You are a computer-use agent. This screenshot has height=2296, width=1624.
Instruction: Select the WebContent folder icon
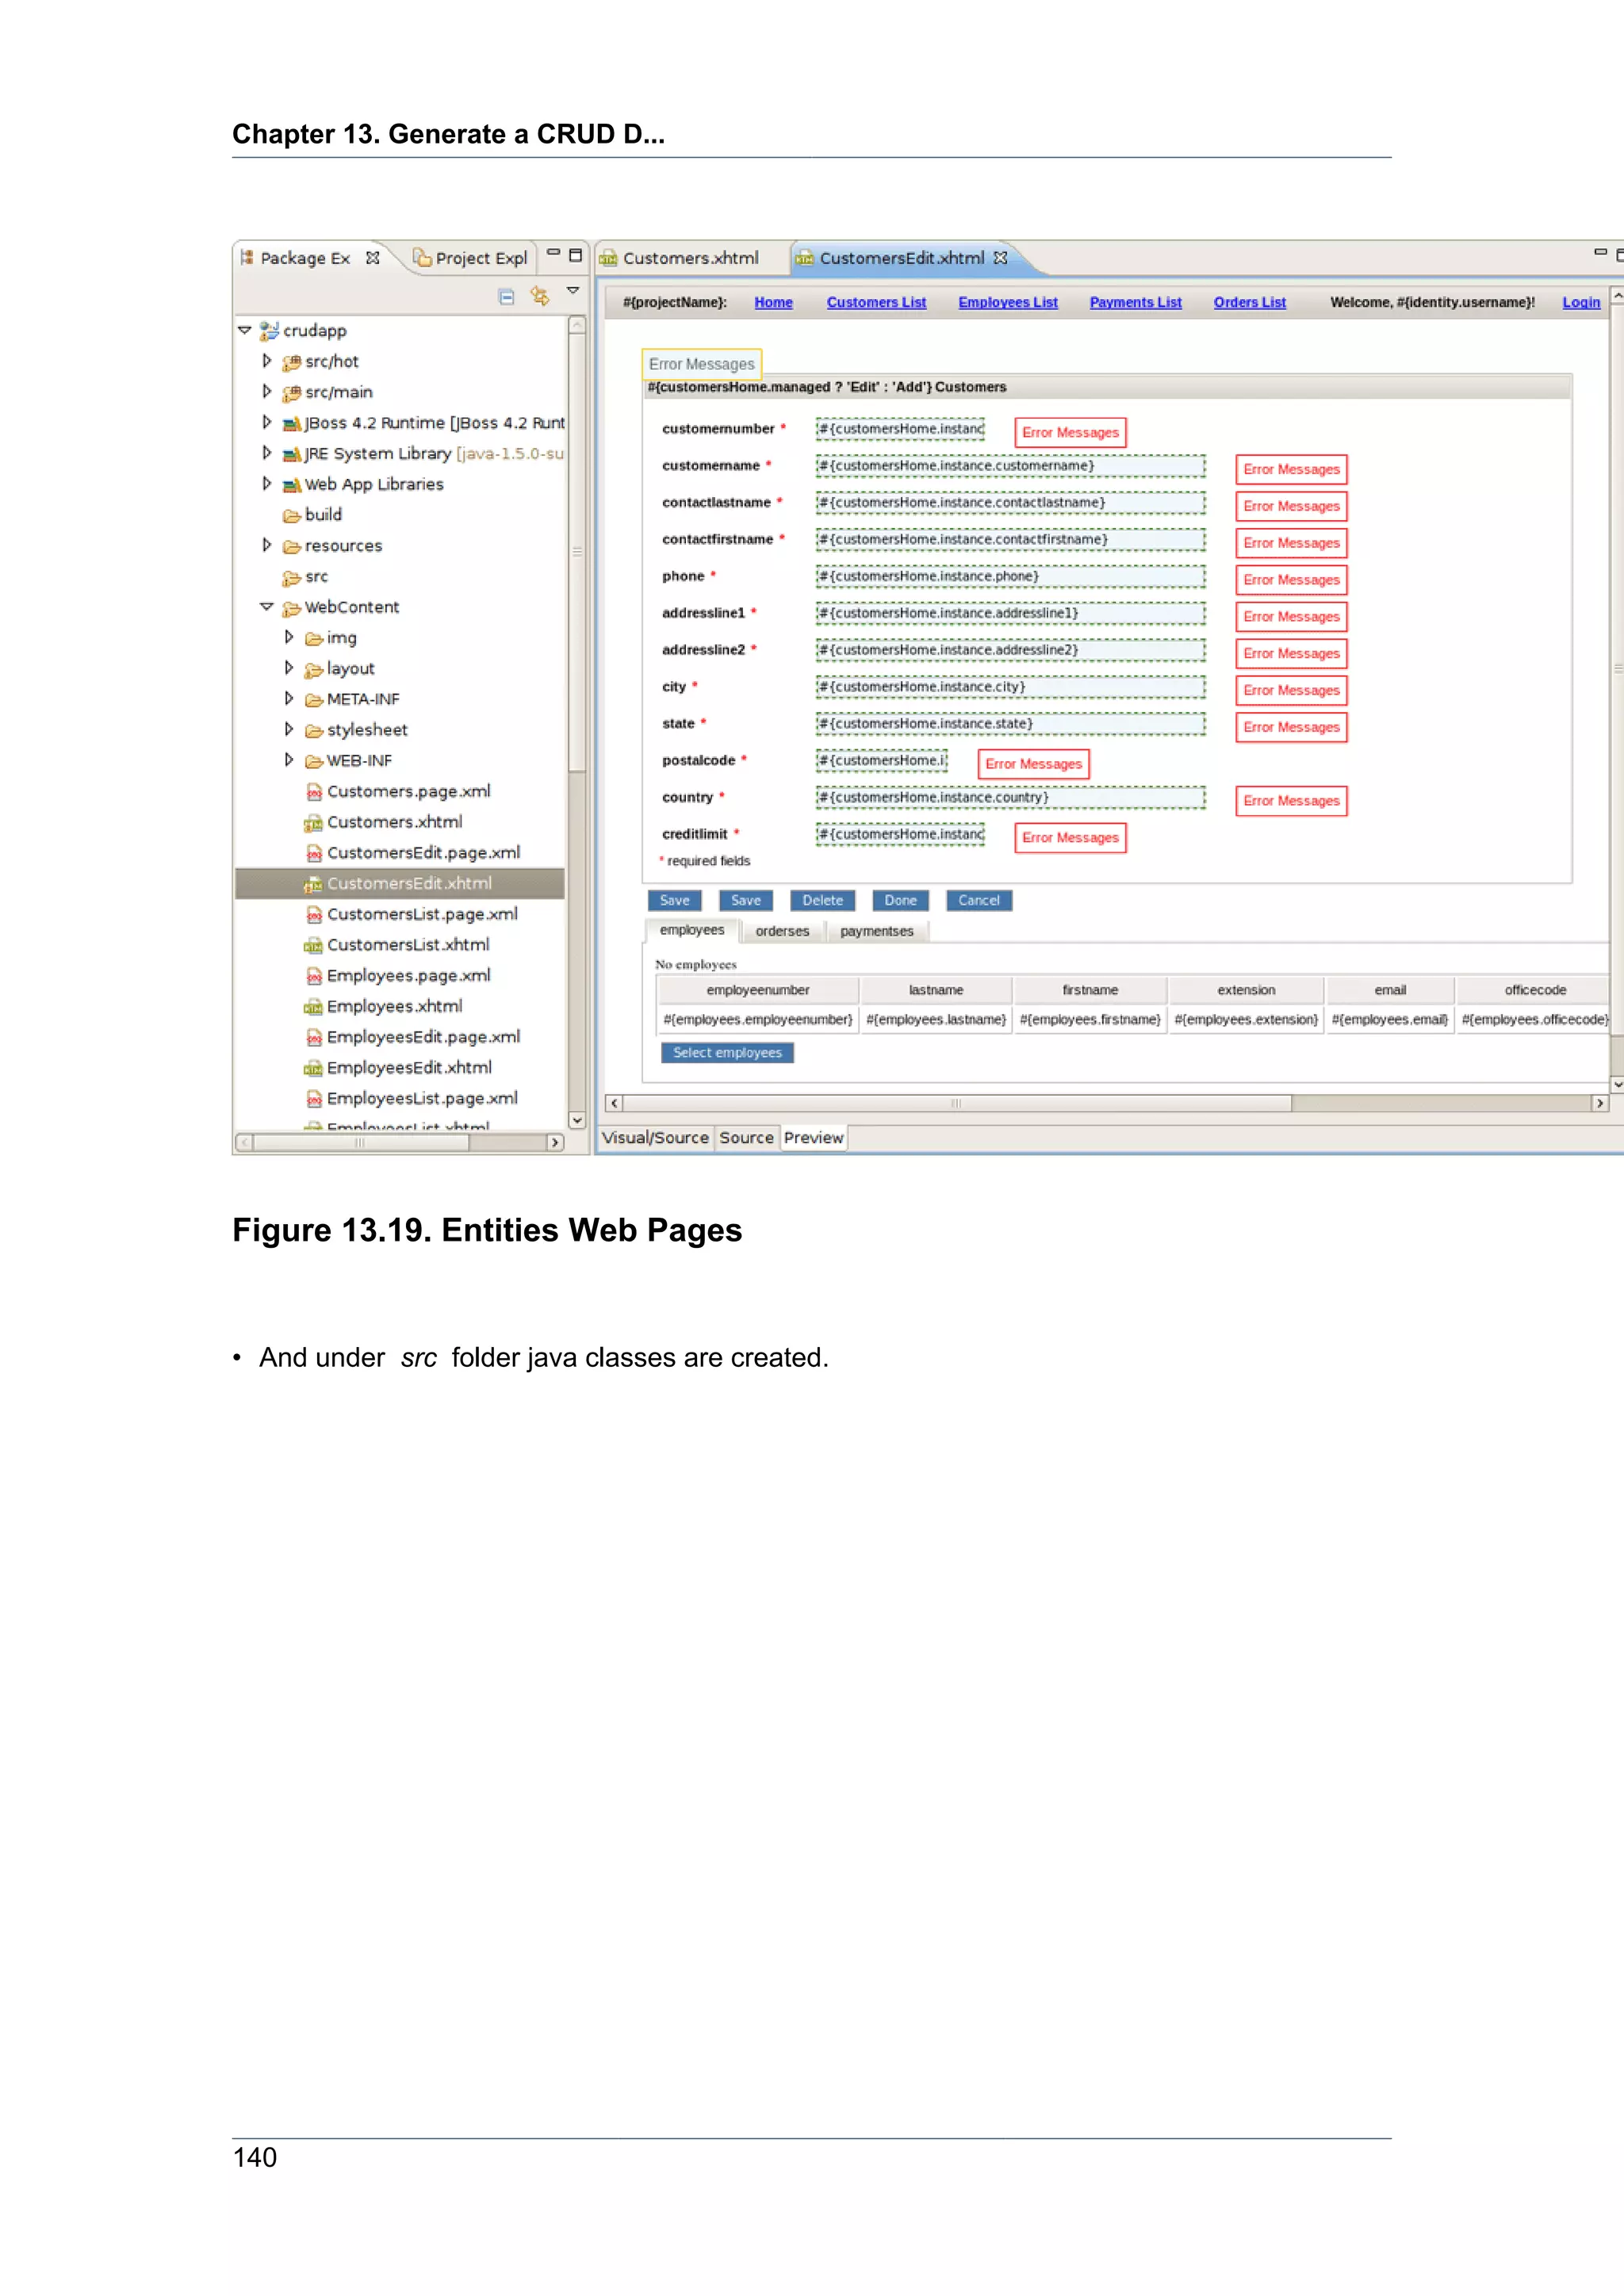291,608
